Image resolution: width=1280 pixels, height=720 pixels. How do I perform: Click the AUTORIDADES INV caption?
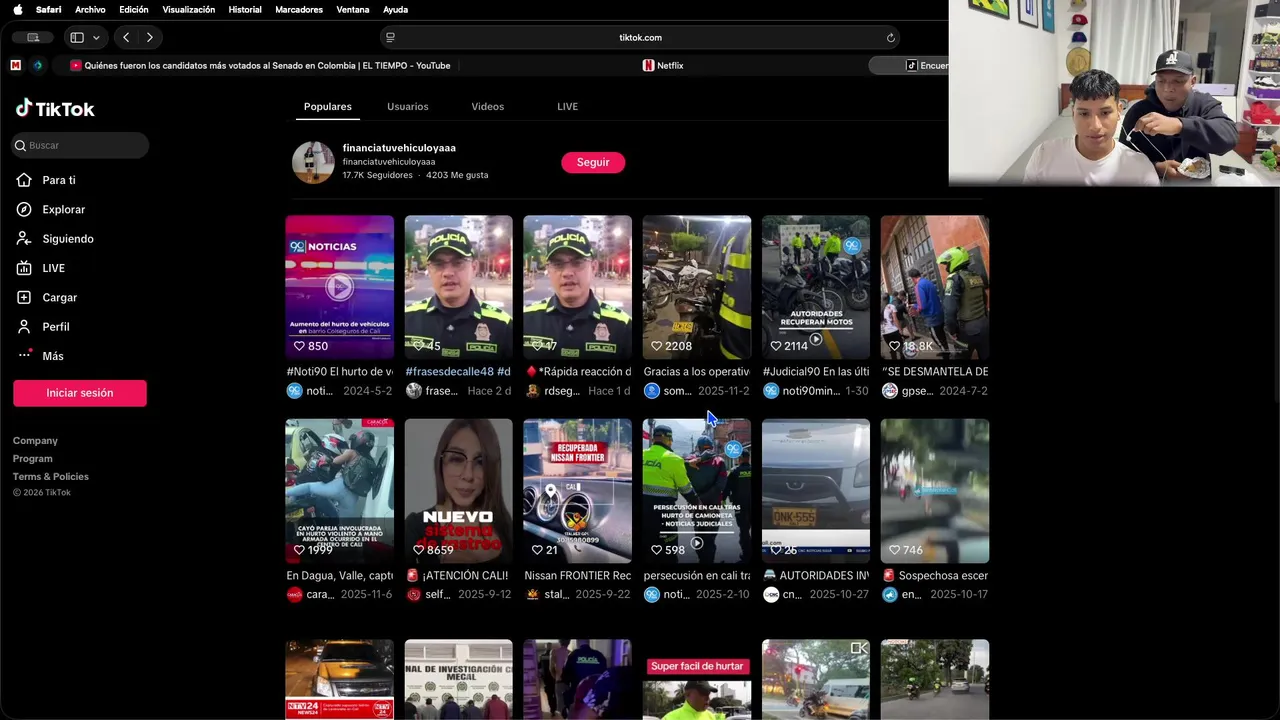tap(816, 575)
